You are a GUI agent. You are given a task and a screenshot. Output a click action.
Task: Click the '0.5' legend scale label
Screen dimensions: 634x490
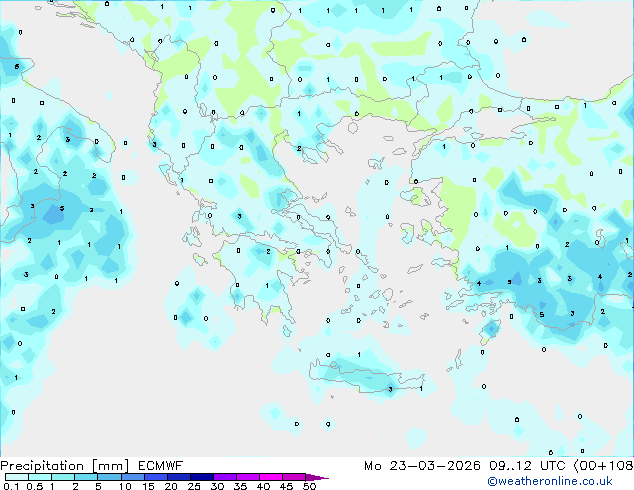pos(35,486)
